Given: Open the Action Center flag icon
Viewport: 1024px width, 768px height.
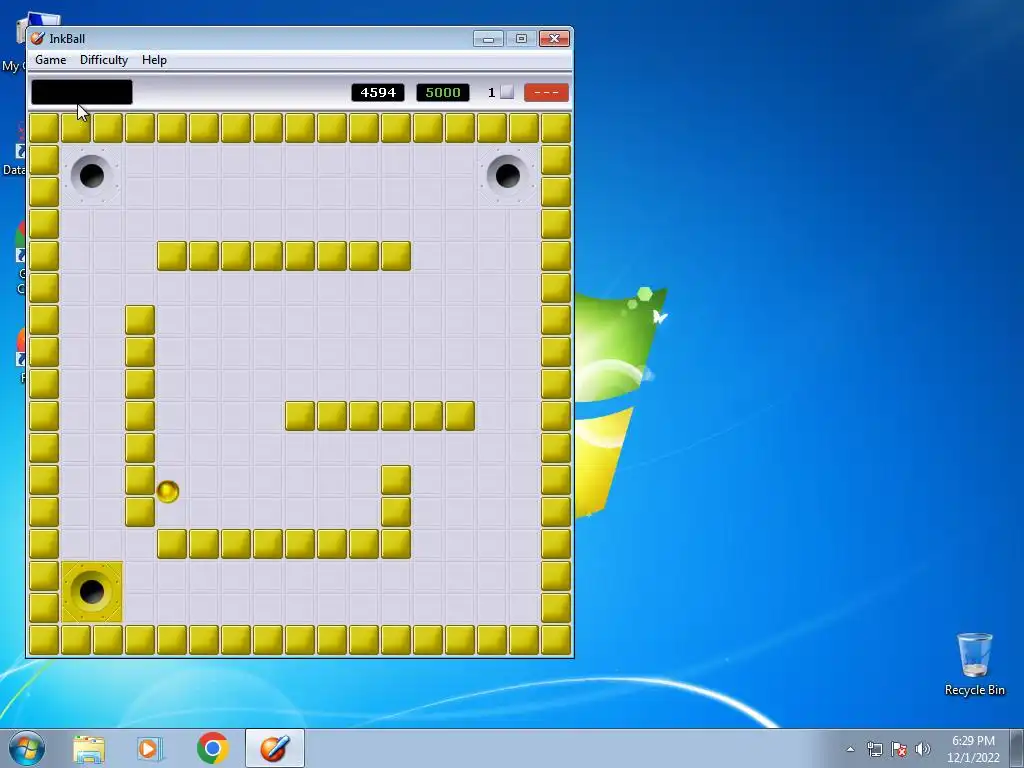Looking at the screenshot, I should click(899, 749).
